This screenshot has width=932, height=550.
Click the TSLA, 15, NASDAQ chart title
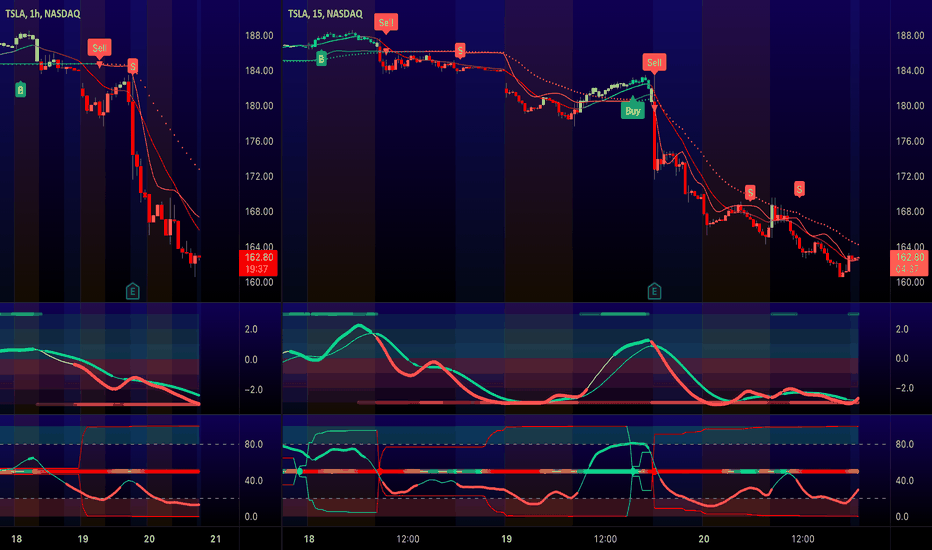pos(325,14)
